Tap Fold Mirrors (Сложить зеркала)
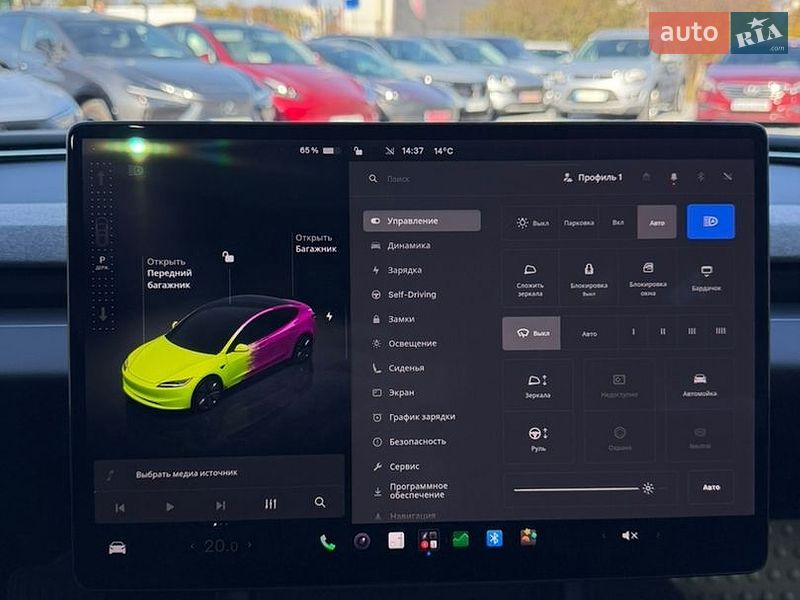This screenshot has width=800, height=600. coord(530,279)
